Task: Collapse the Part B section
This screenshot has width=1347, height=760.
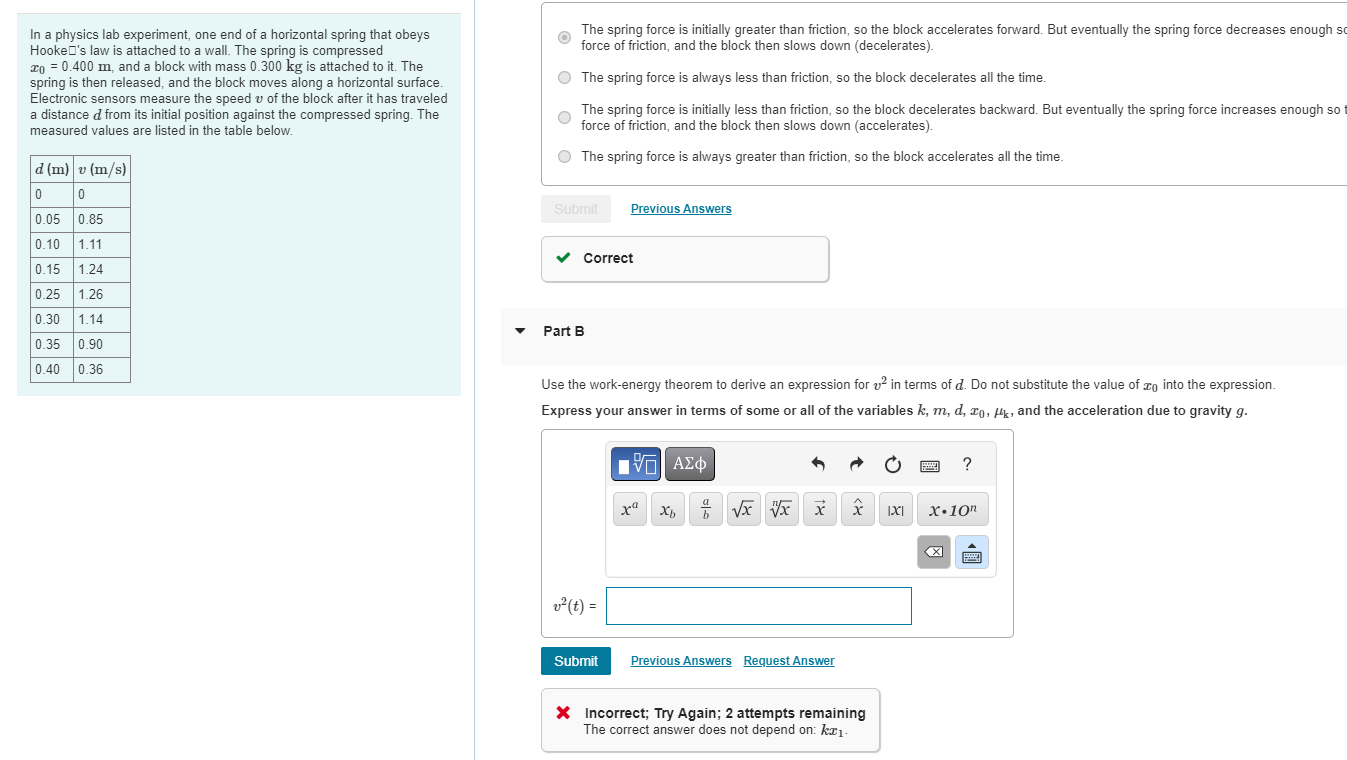Action: (x=520, y=331)
